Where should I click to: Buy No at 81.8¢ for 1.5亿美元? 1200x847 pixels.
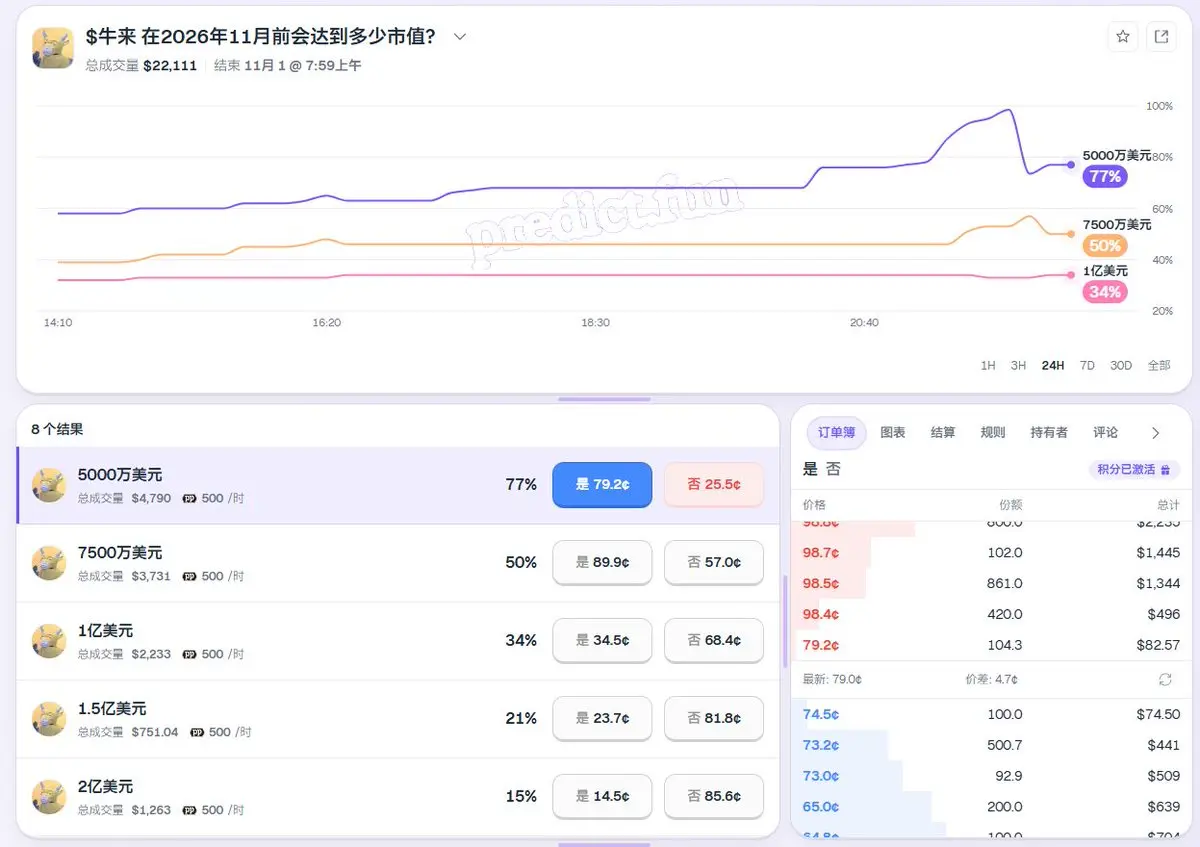714,719
